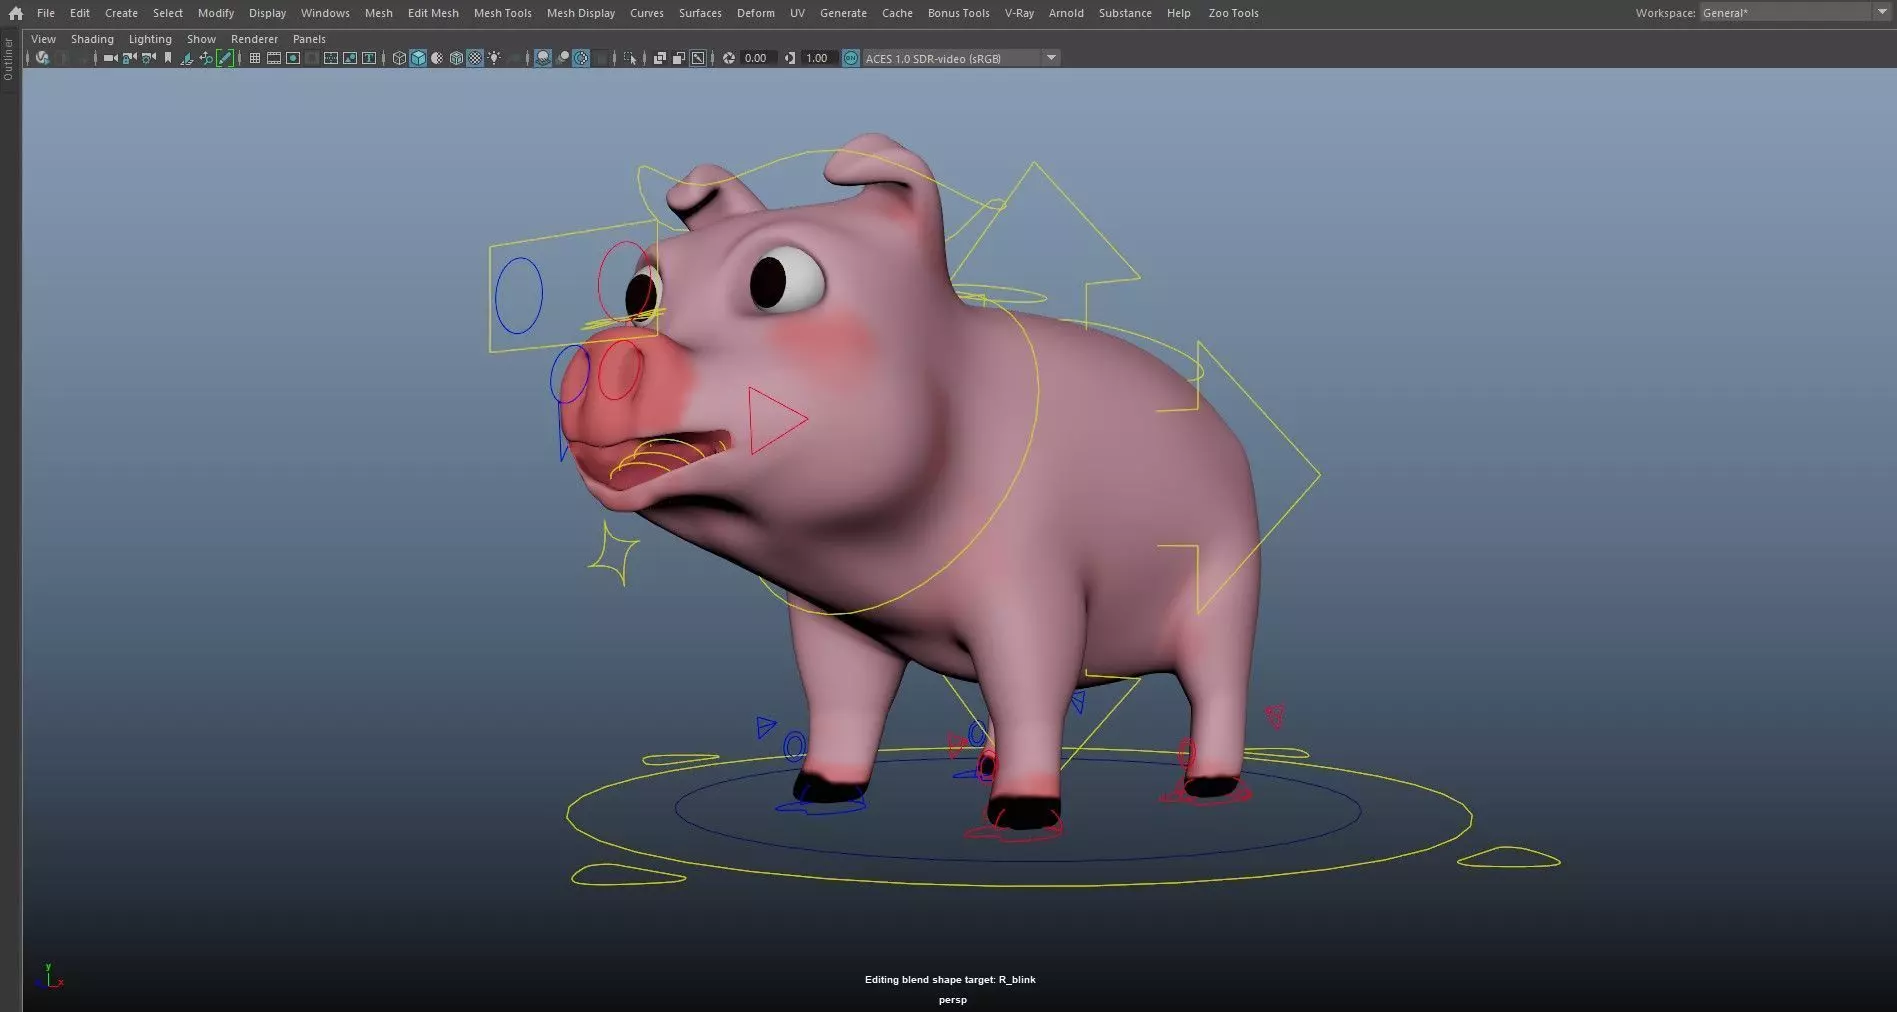
Task: Toggle Textured display checker icon
Action: (475, 58)
